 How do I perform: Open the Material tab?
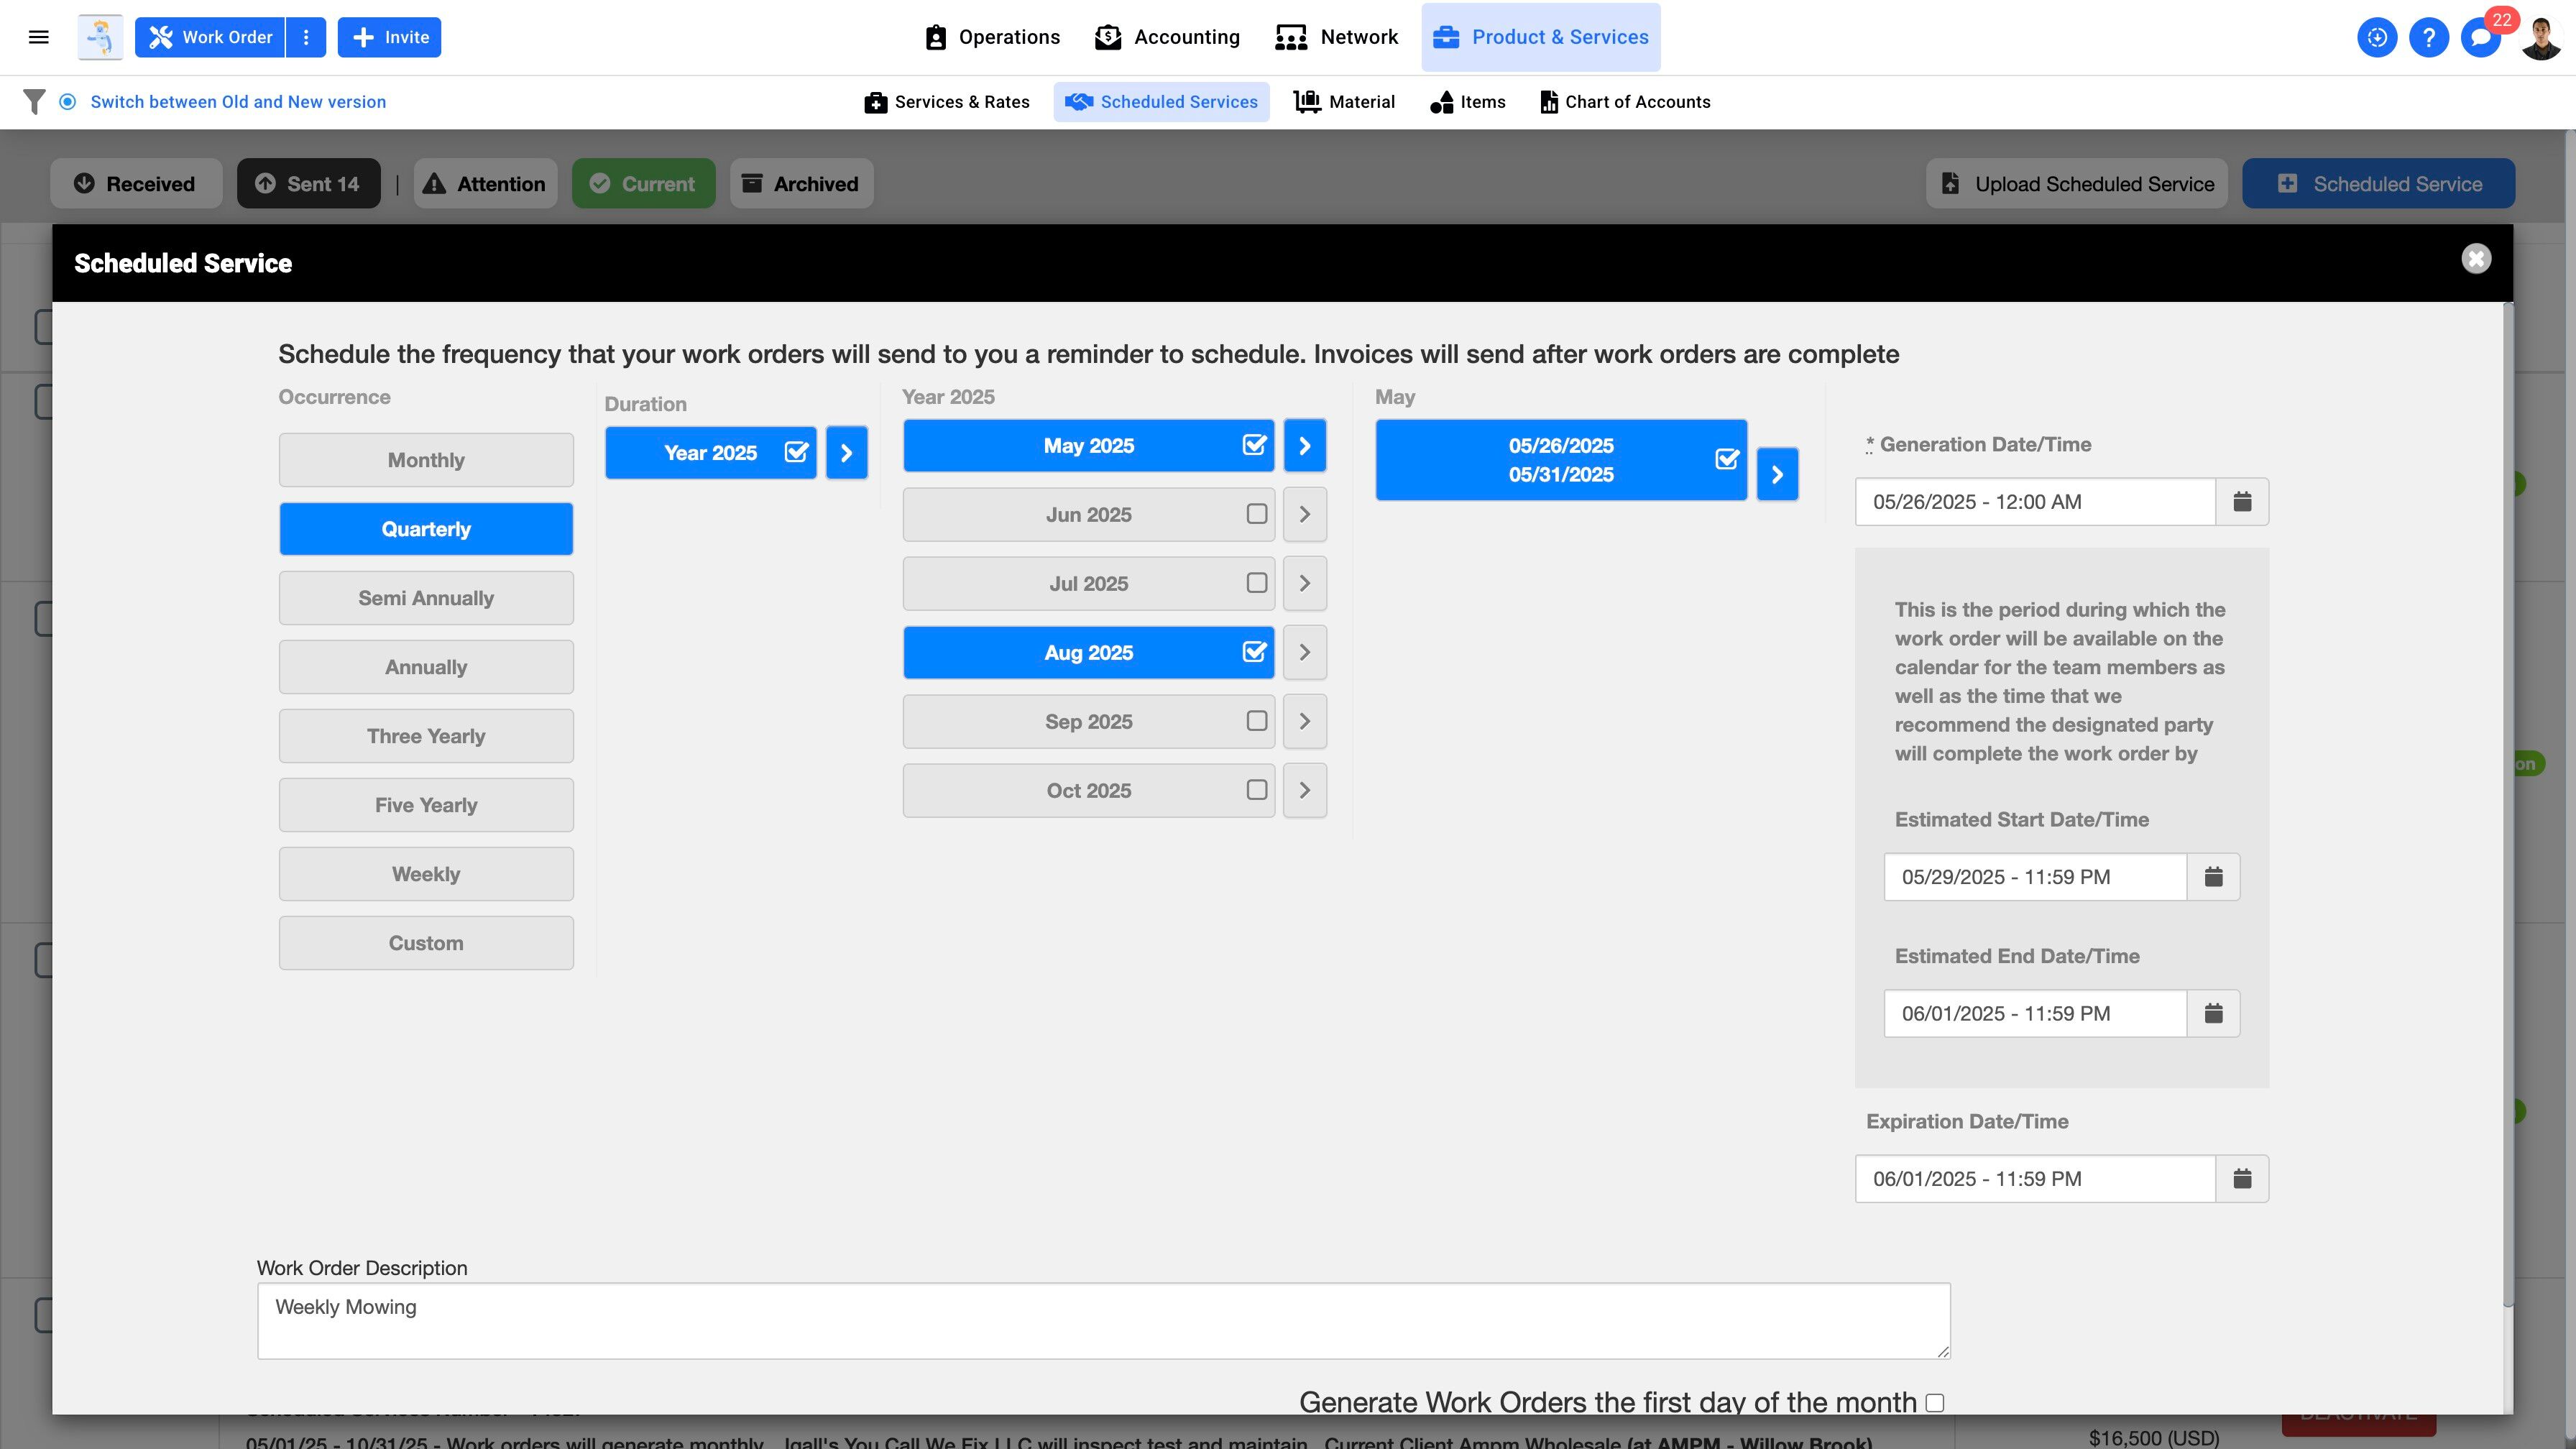pos(1344,102)
